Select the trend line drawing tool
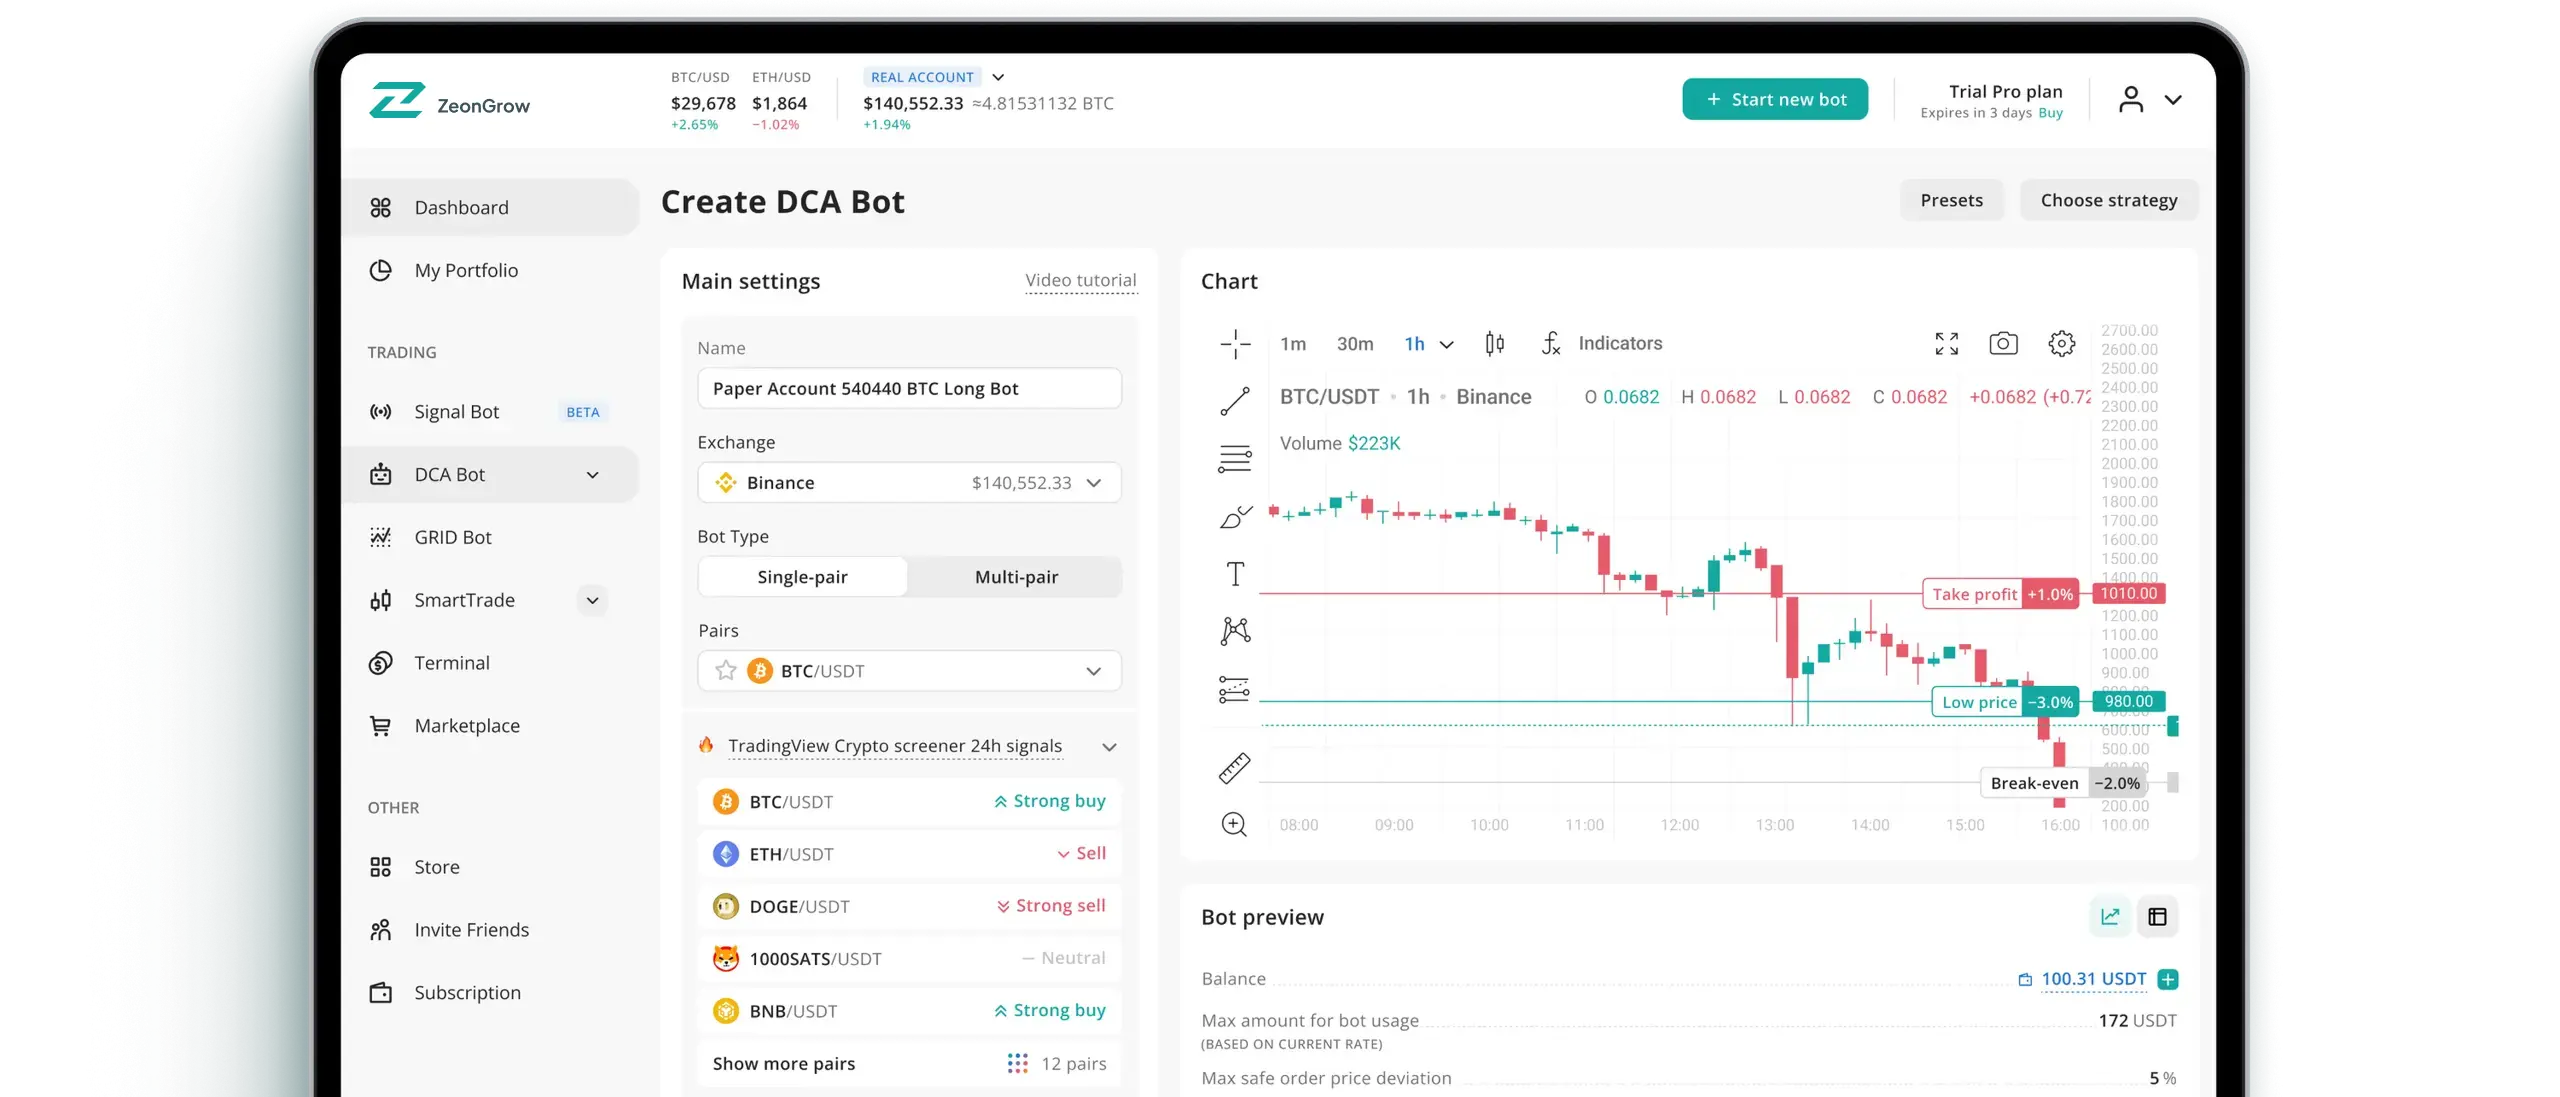2560x1097 pixels. (1235, 401)
